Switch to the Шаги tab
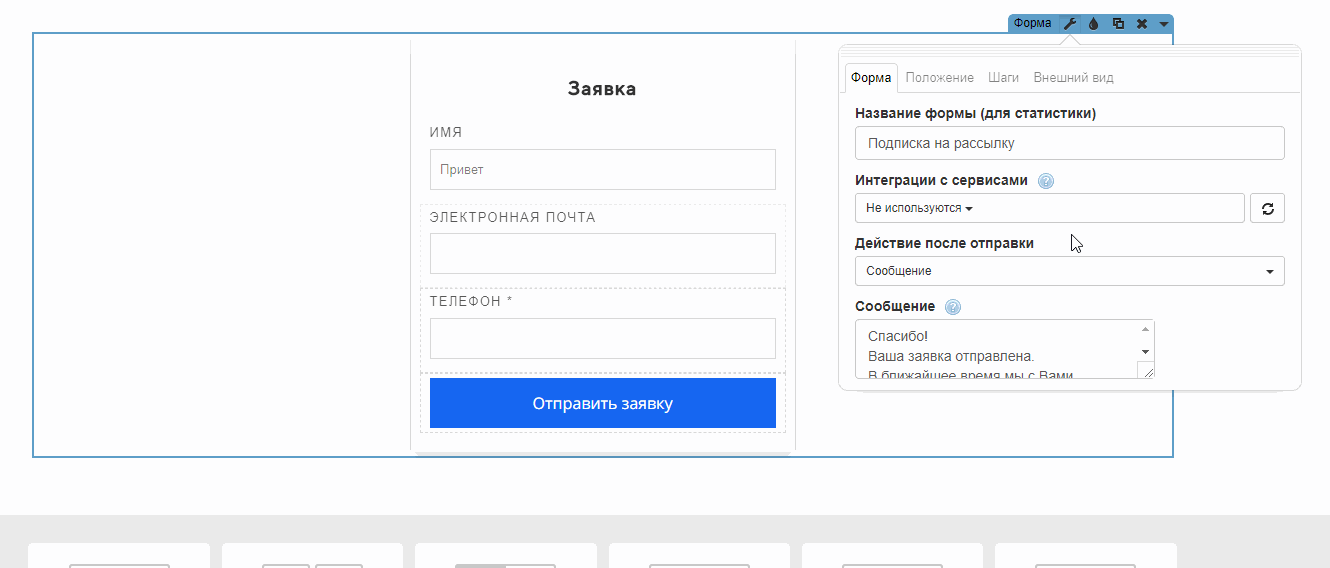This screenshot has width=1330, height=568. click(1003, 78)
